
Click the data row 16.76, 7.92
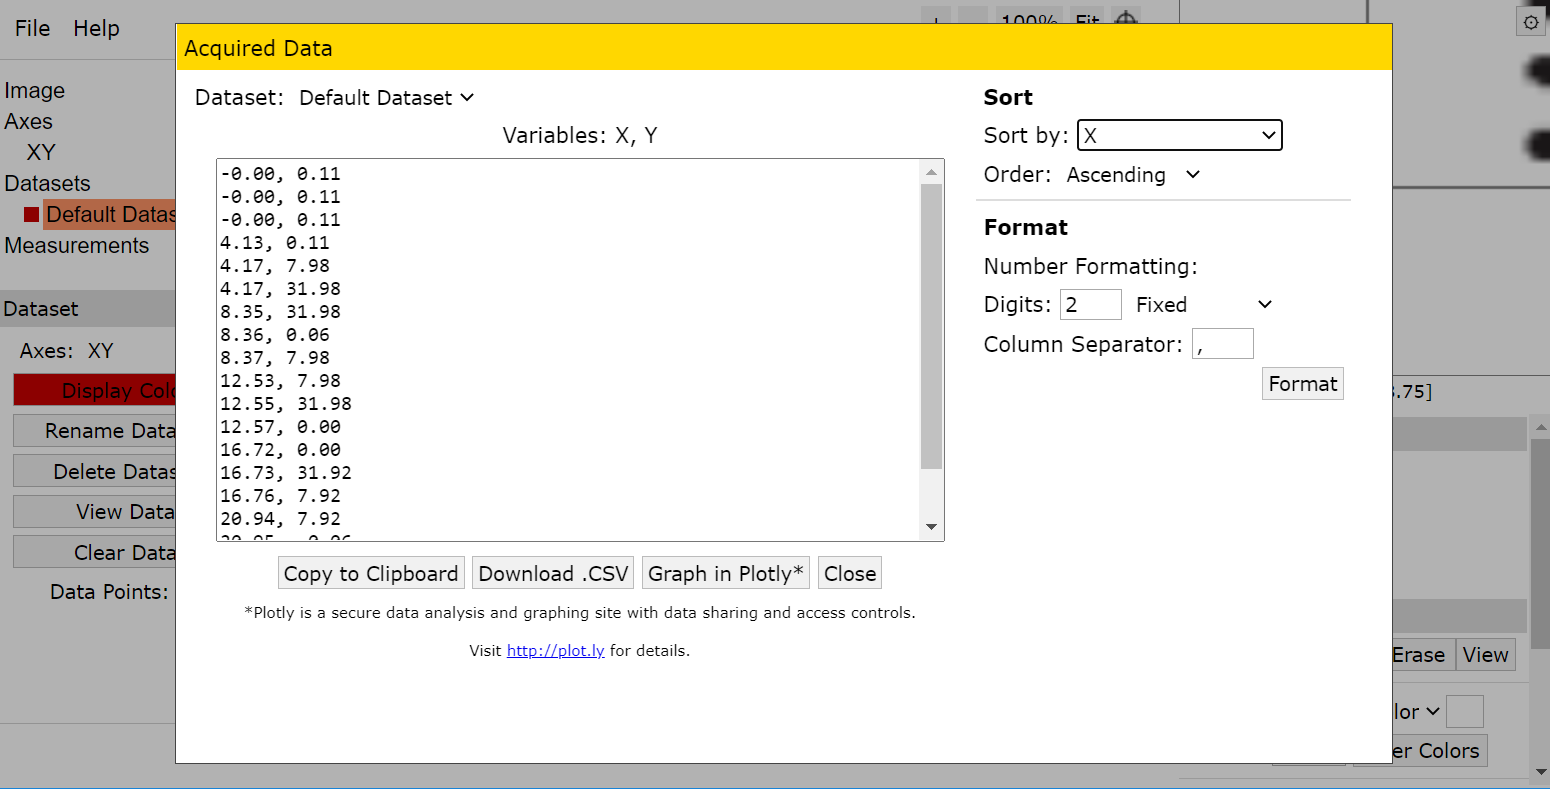(x=281, y=495)
